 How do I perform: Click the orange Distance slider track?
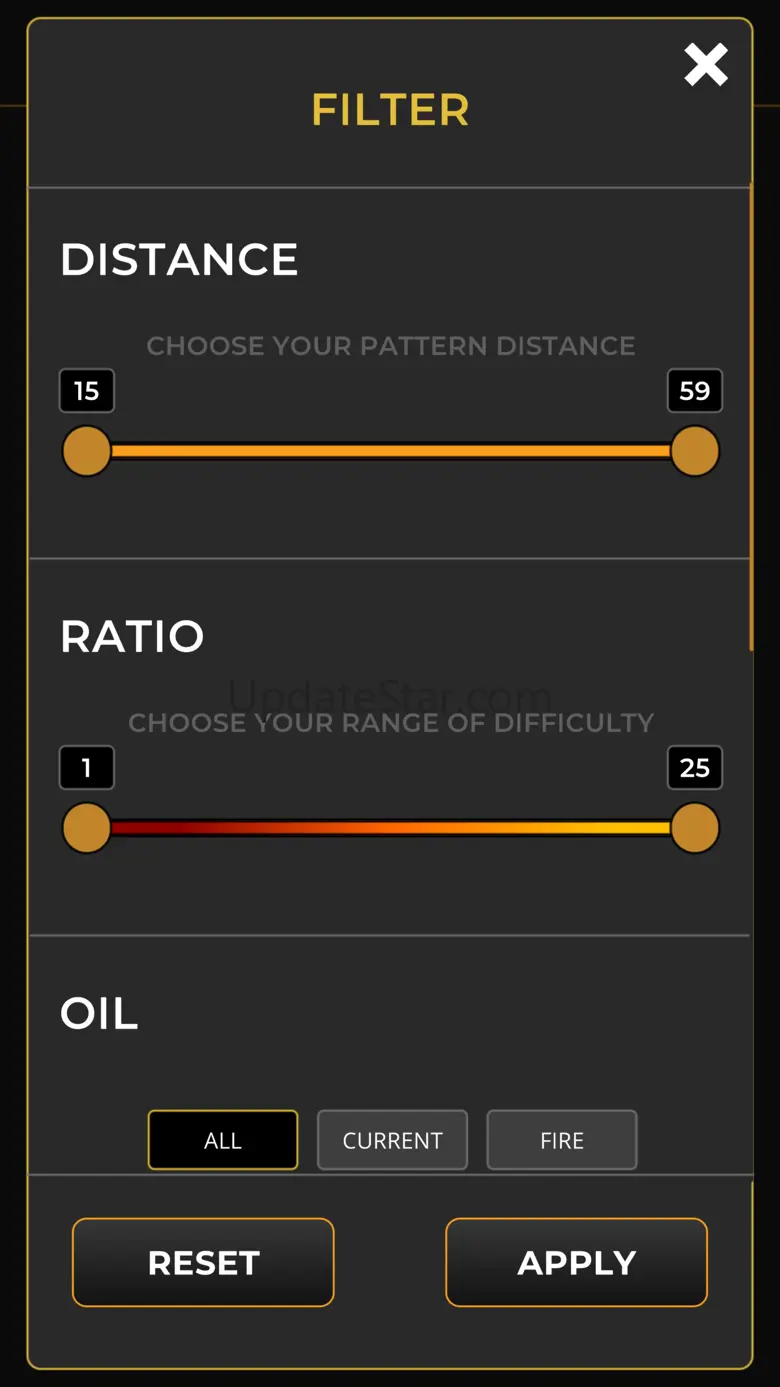click(x=390, y=451)
